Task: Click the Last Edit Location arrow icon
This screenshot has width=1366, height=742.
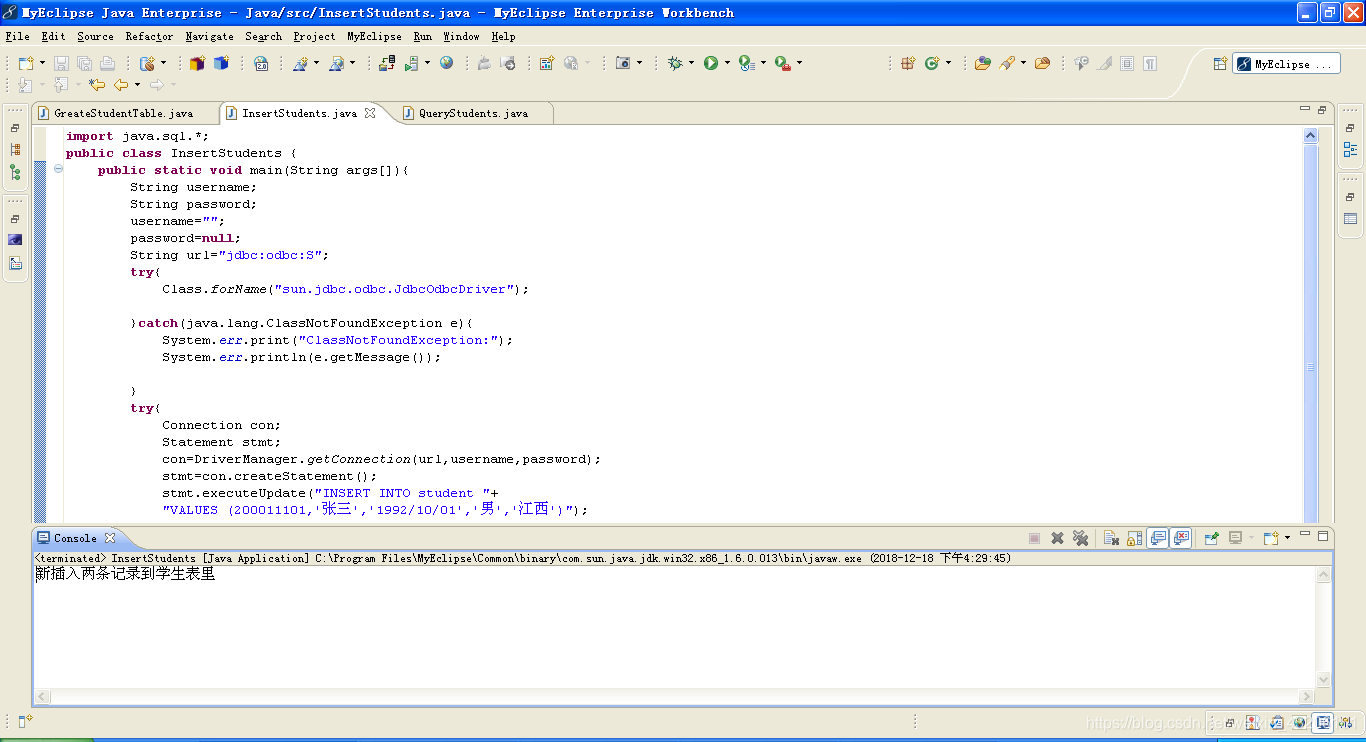Action: pyautogui.click(x=97, y=85)
